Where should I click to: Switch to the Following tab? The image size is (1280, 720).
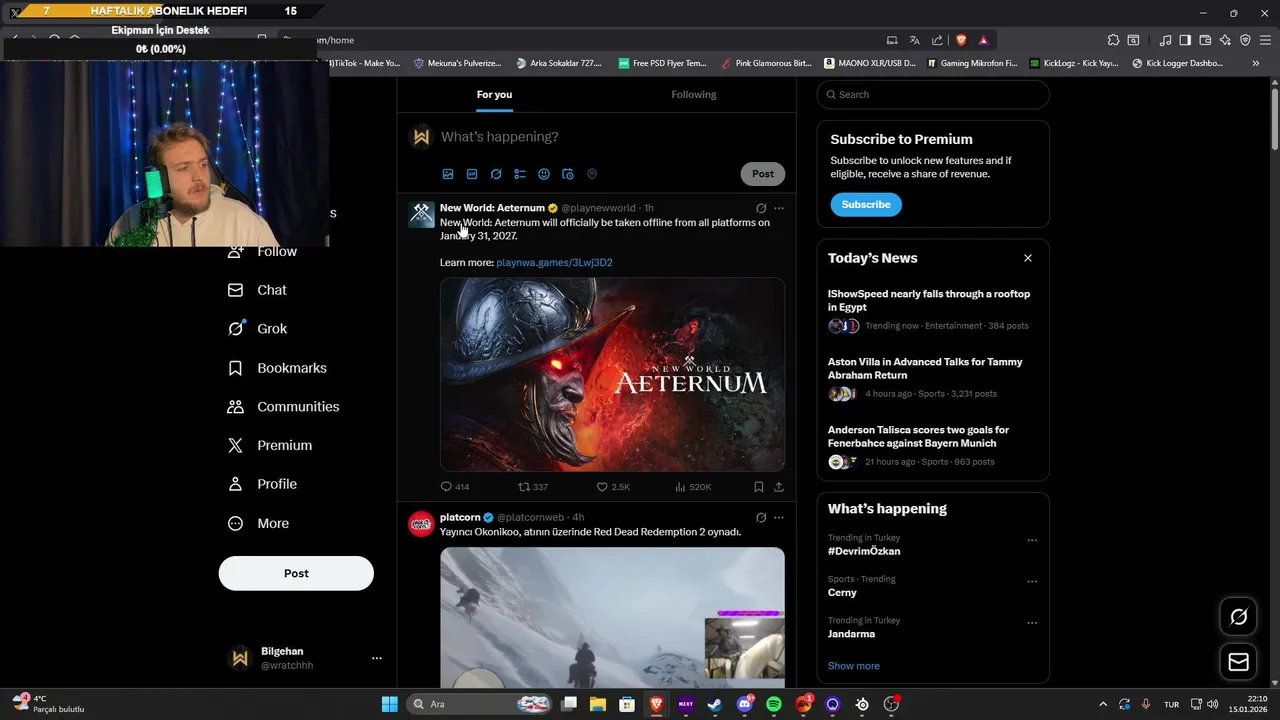pyautogui.click(x=694, y=95)
